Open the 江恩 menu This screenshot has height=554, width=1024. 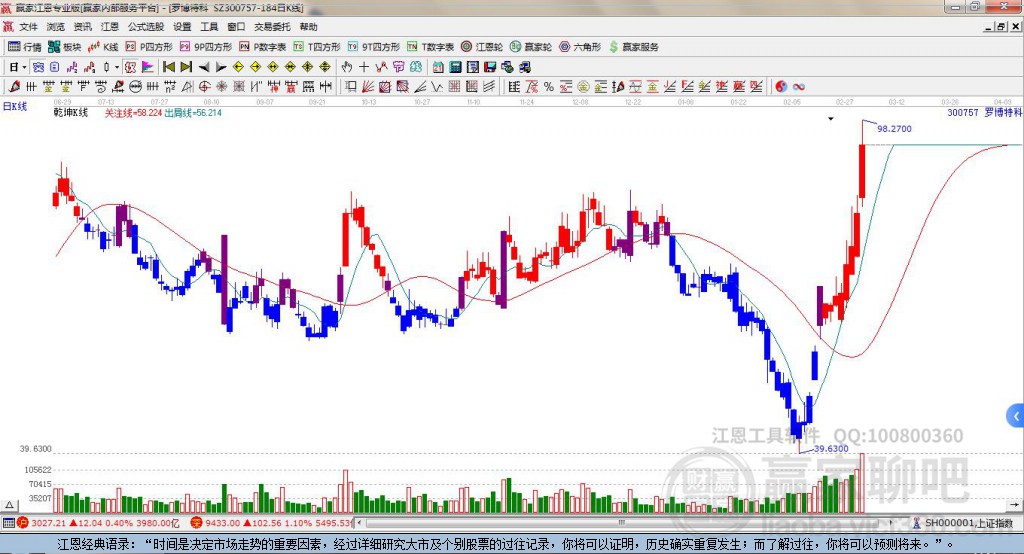click(110, 27)
